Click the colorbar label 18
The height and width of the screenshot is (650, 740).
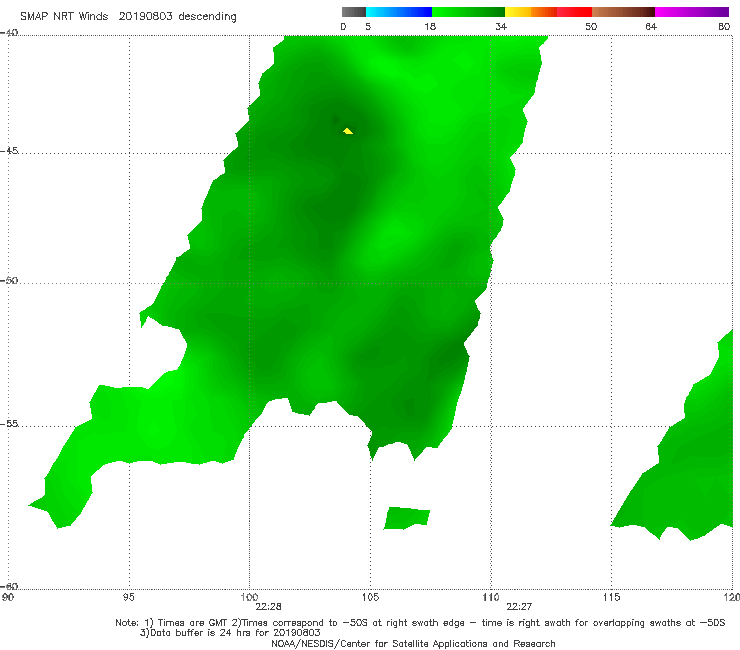tap(430, 26)
